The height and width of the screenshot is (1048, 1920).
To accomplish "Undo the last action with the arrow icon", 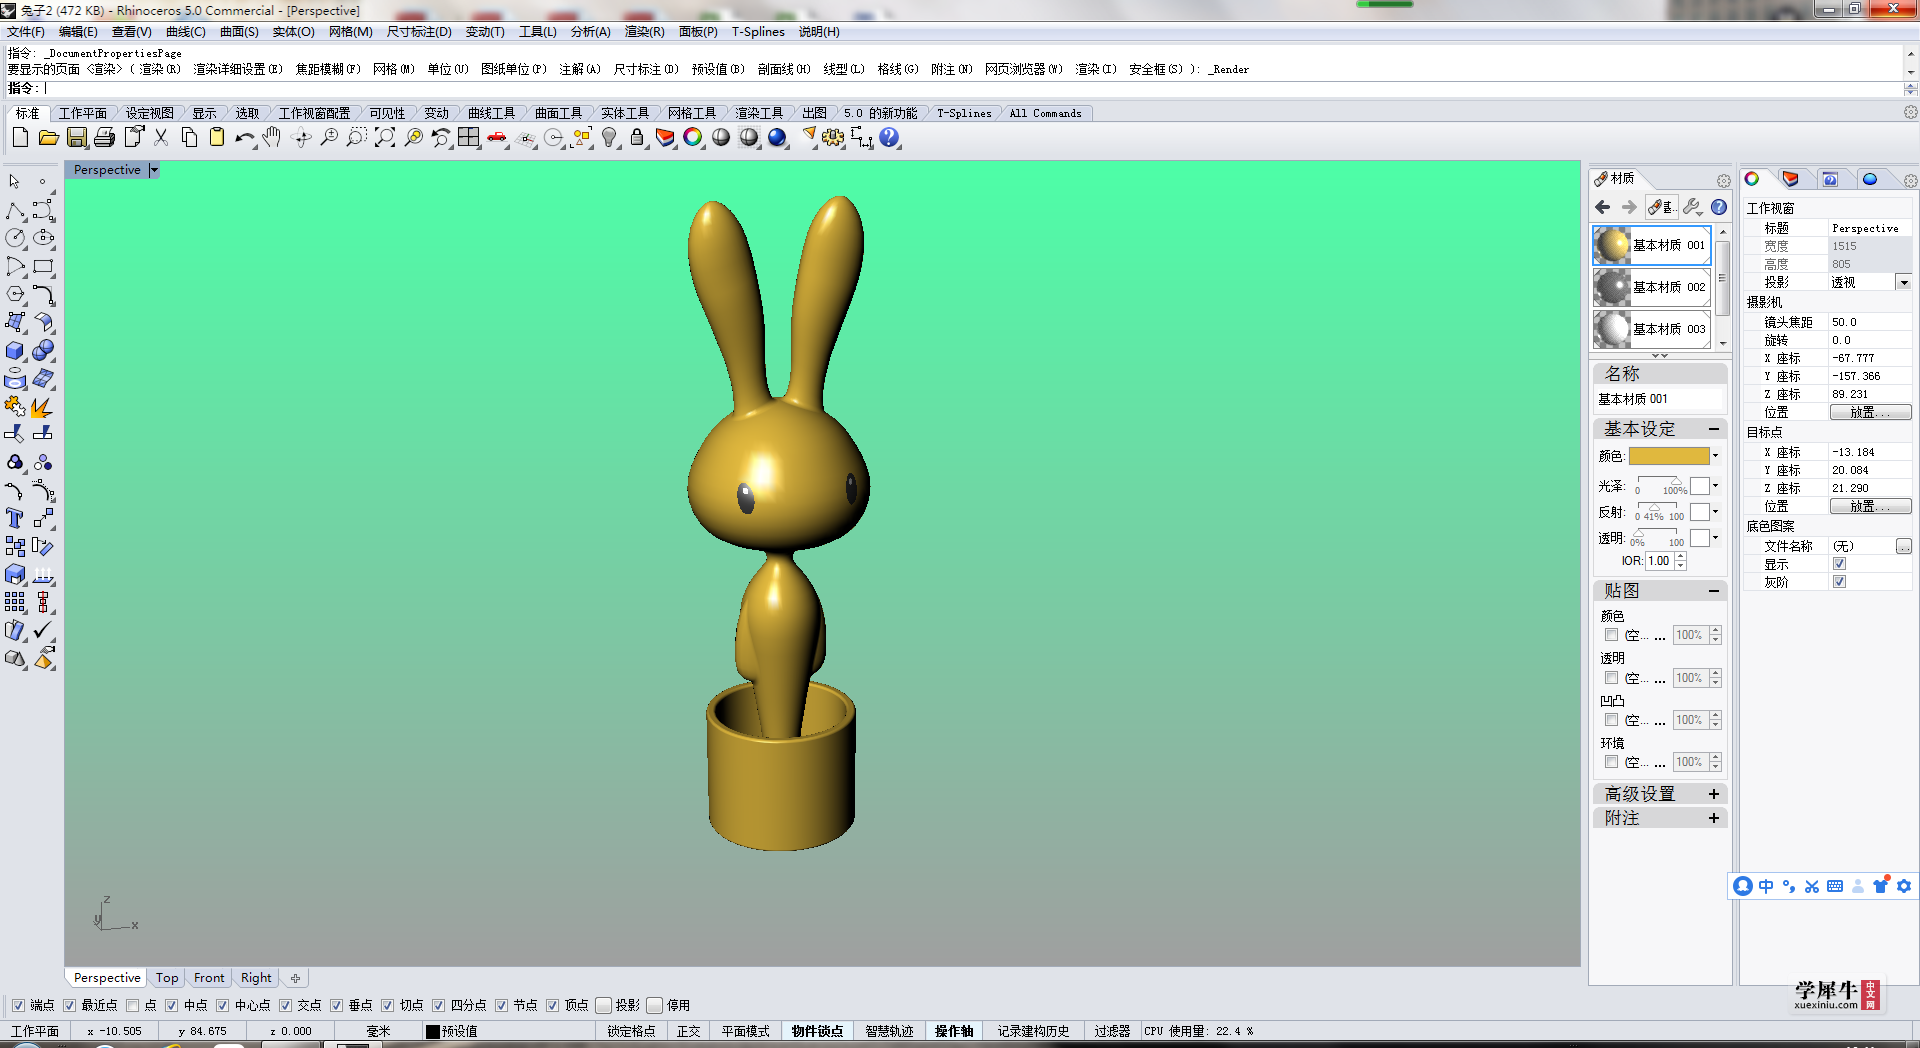I will pos(245,138).
